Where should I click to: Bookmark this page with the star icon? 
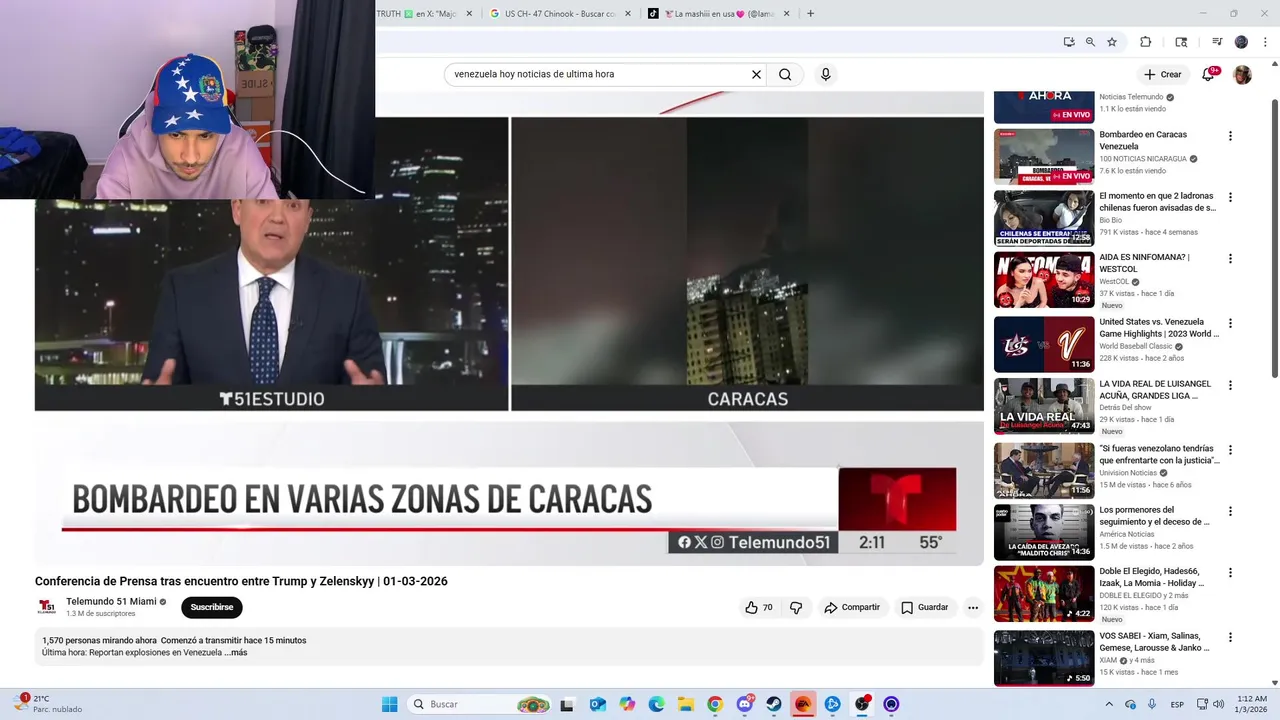[1112, 42]
